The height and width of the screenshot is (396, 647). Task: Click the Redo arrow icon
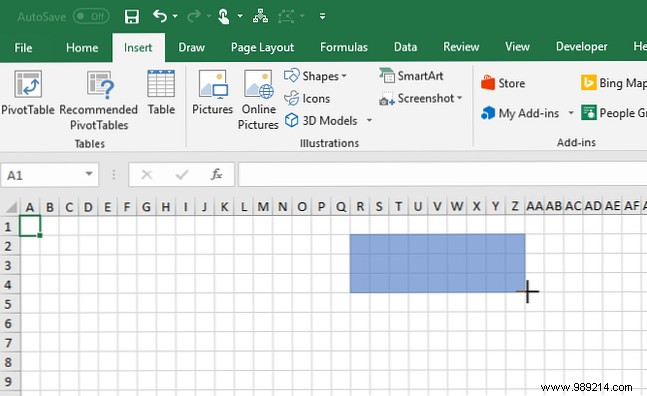(194, 16)
